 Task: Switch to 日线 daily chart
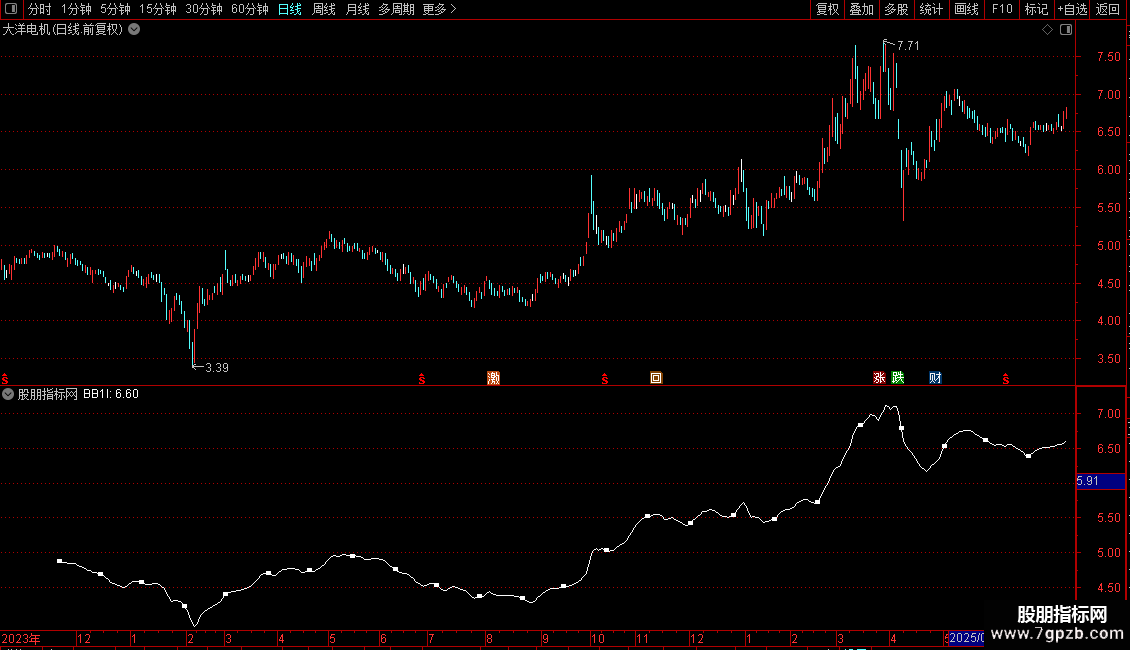coord(290,9)
